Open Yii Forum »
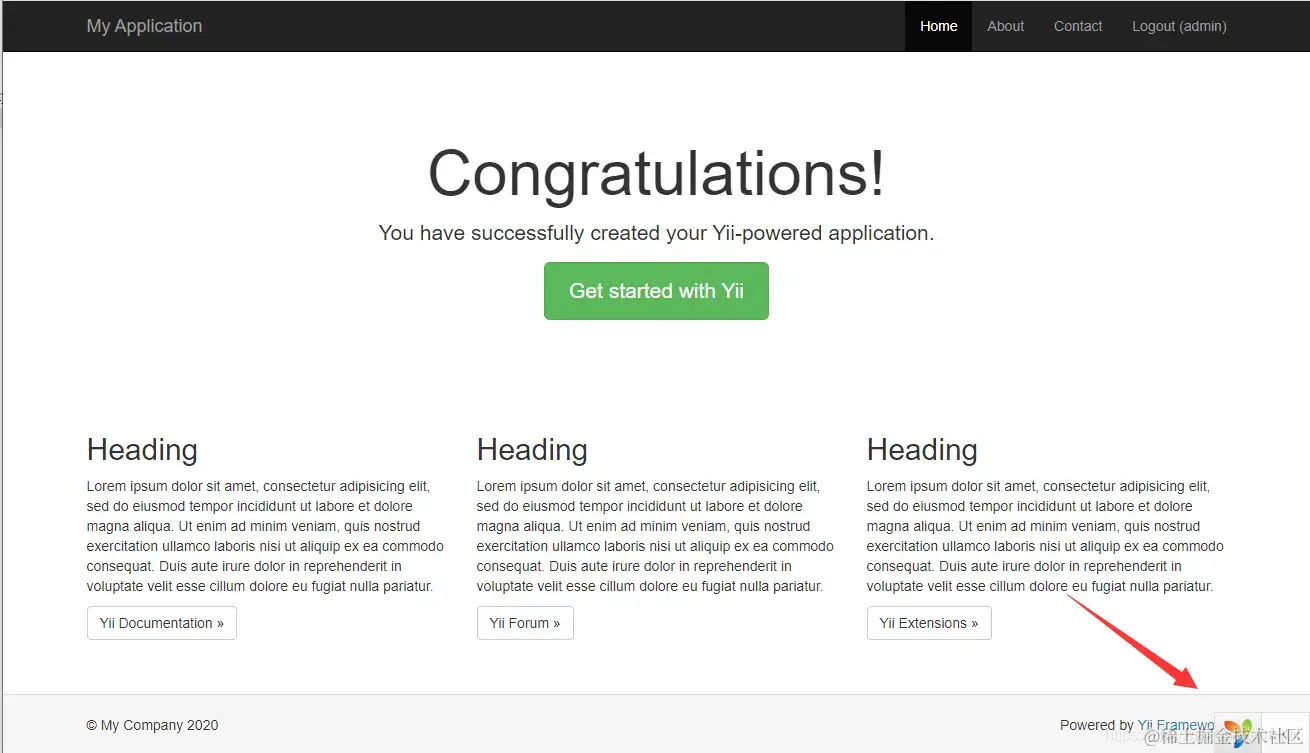Viewport: 1310px width, 753px height. [x=525, y=623]
